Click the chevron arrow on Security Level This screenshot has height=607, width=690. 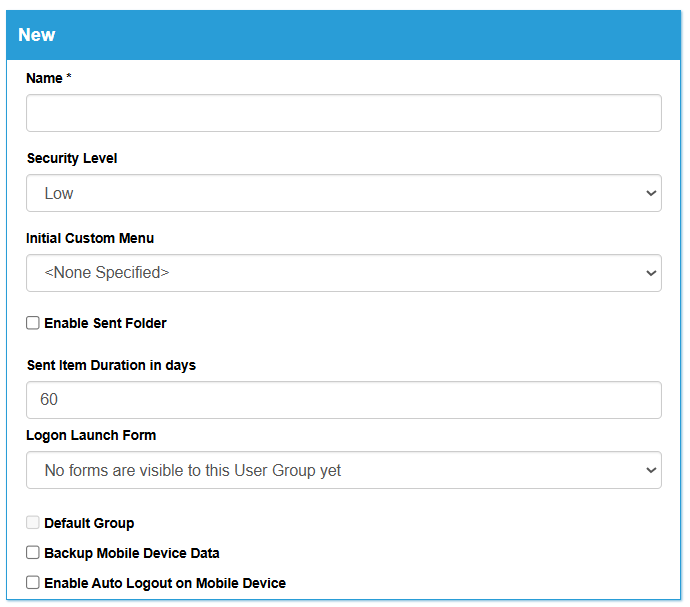(651, 193)
